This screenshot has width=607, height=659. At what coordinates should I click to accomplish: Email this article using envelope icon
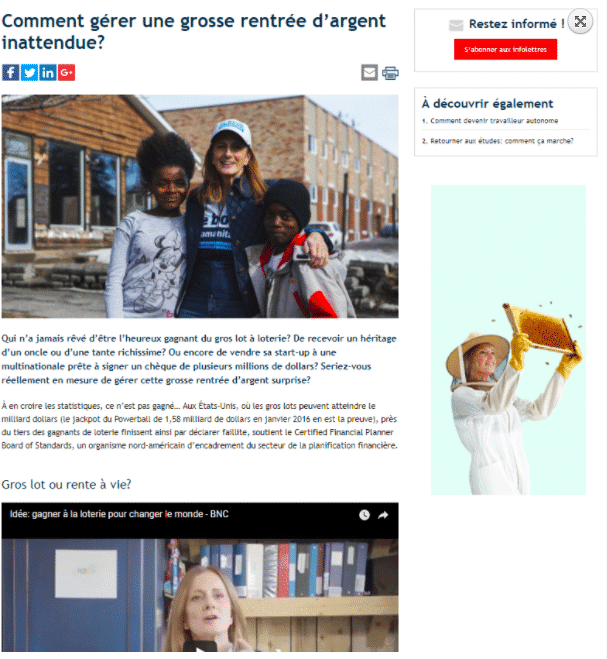click(369, 73)
